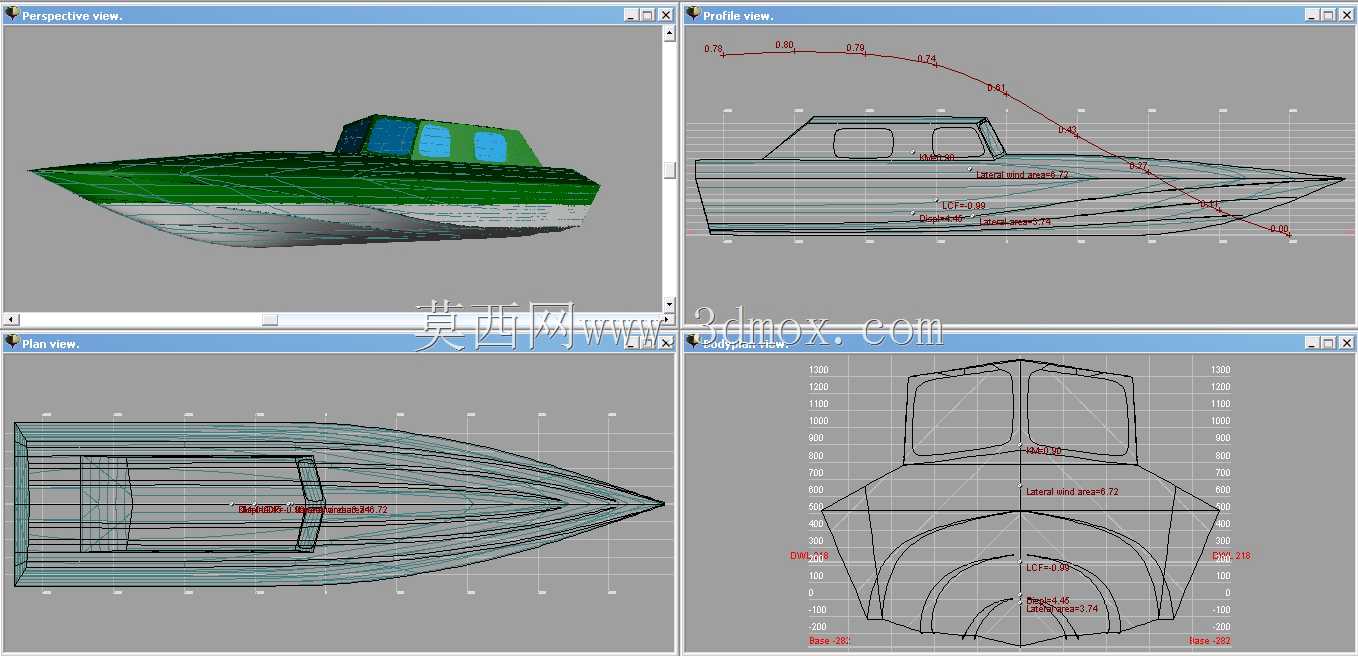Click the 0.43 value on the profile curve
The image size is (1358, 656).
pyautogui.click(x=1068, y=130)
